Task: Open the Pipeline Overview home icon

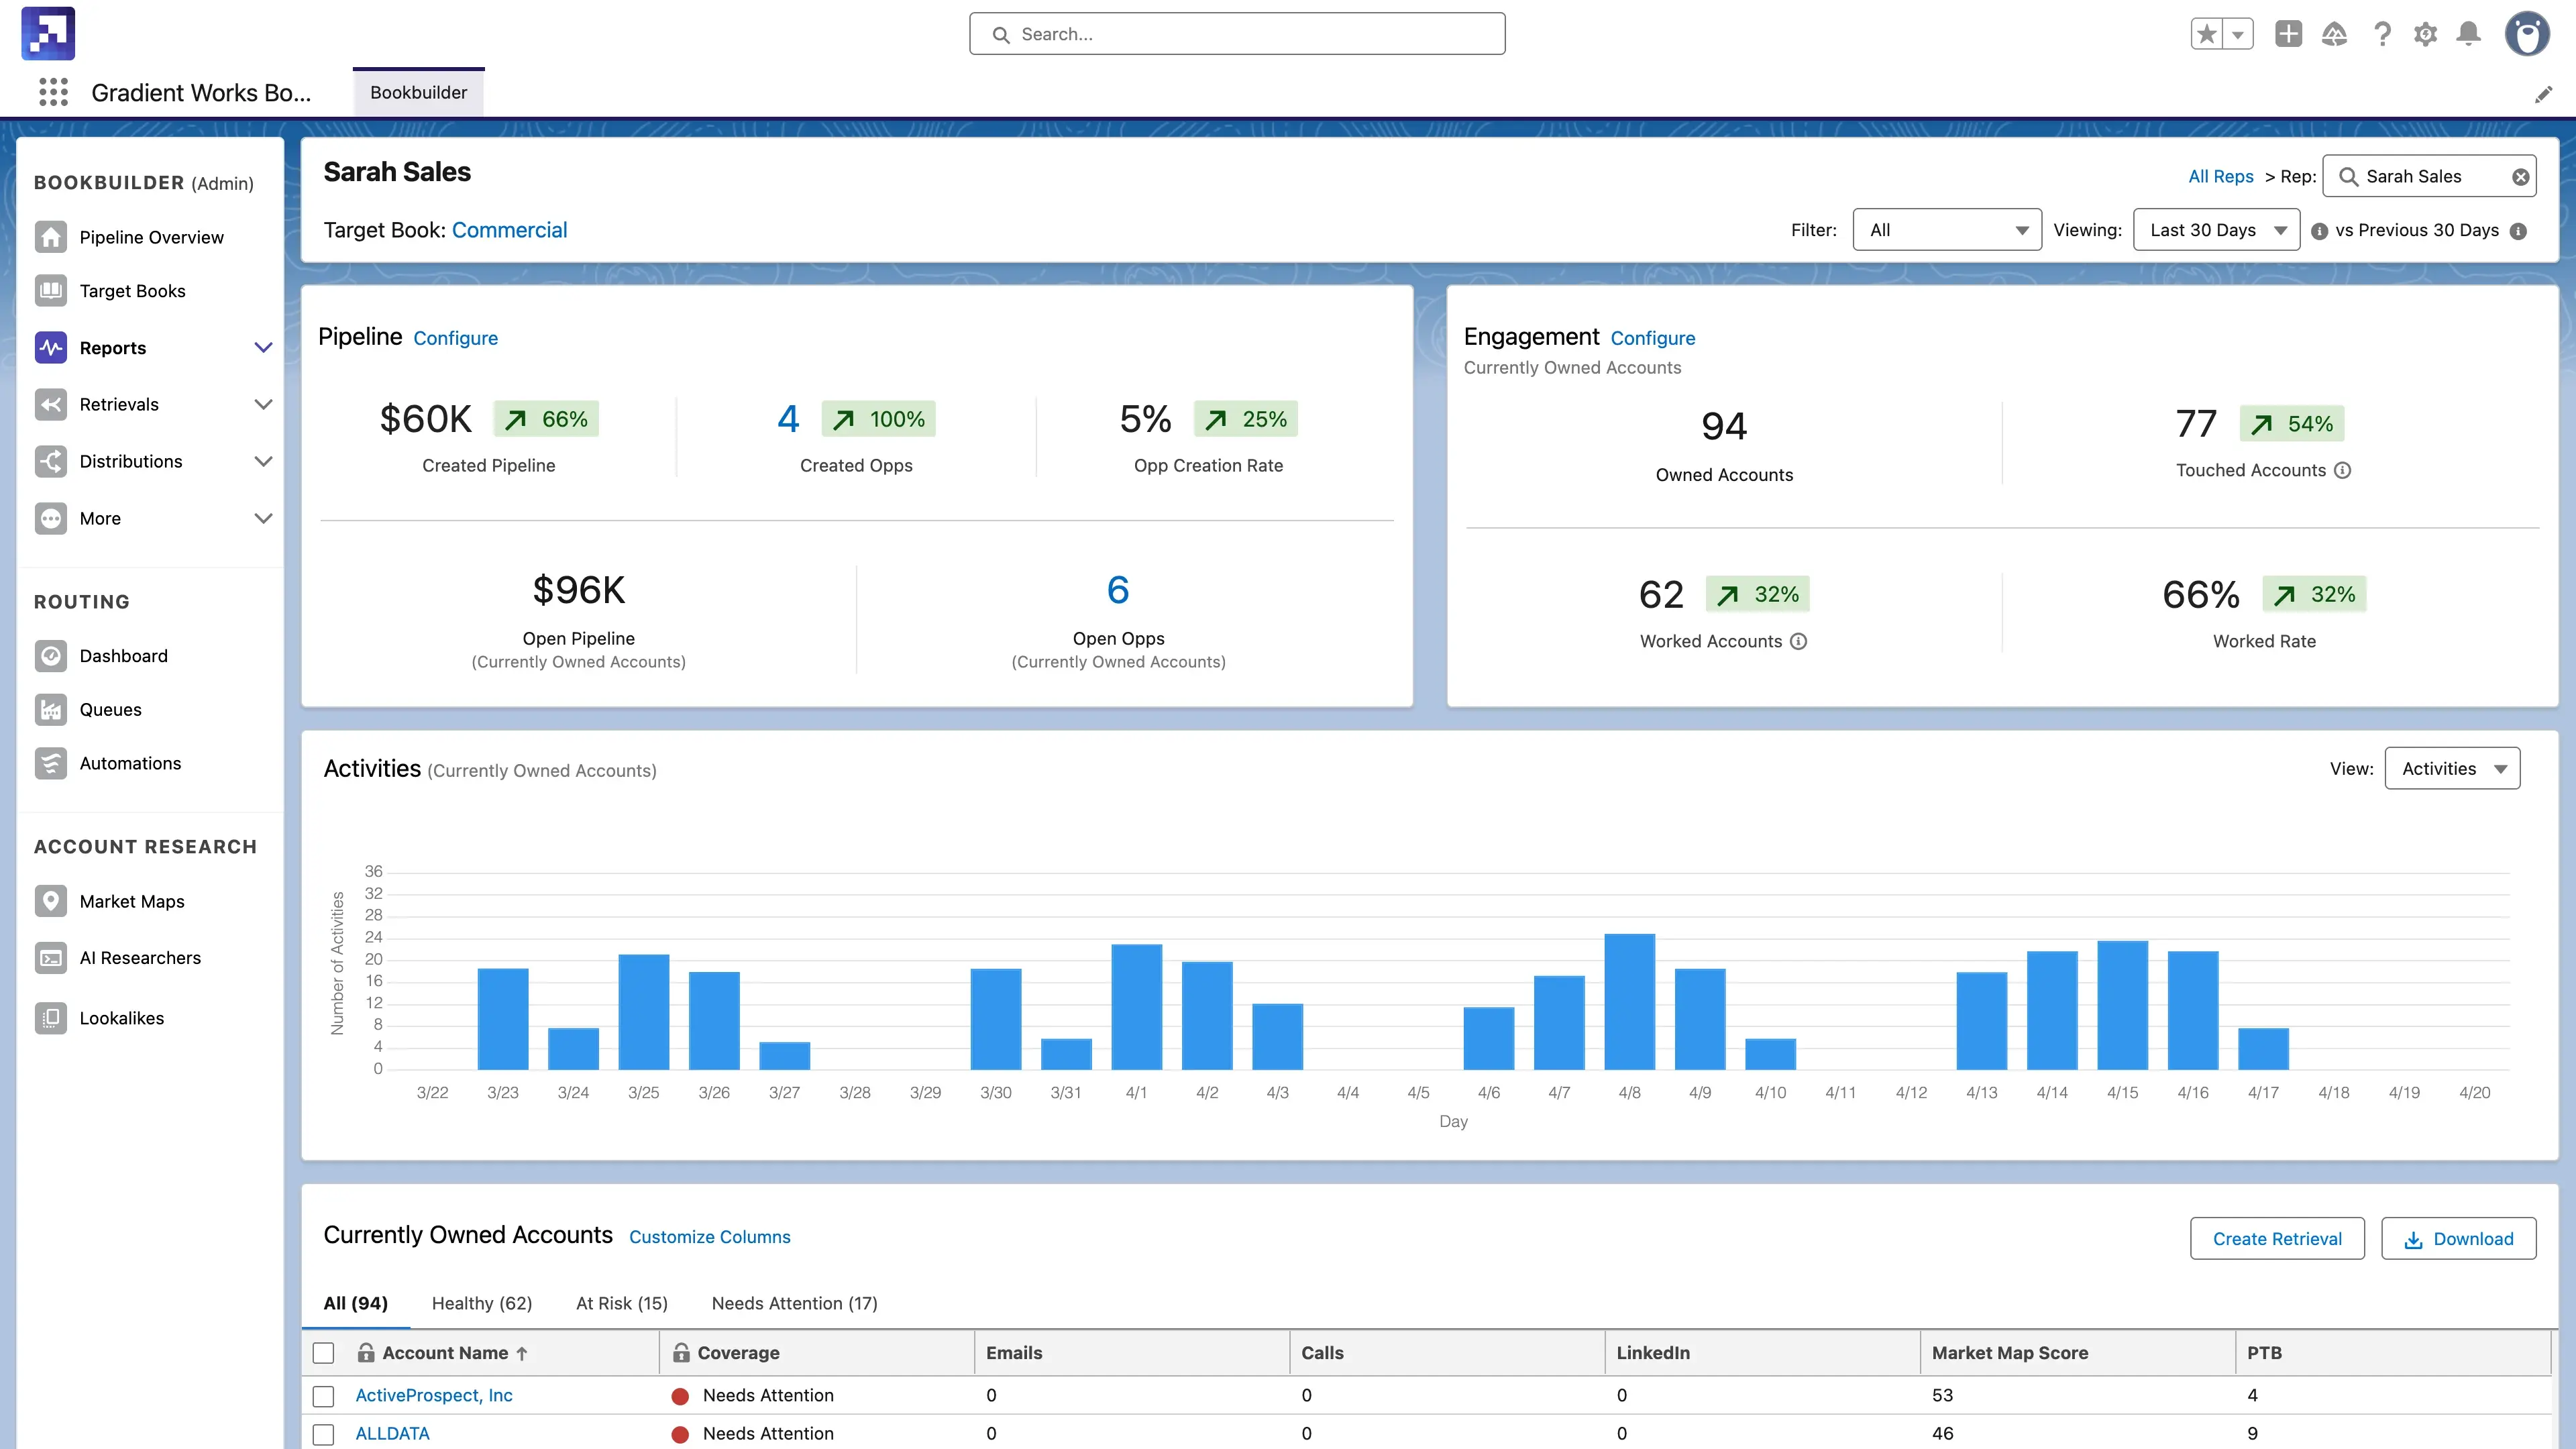Action: [50, 237]
